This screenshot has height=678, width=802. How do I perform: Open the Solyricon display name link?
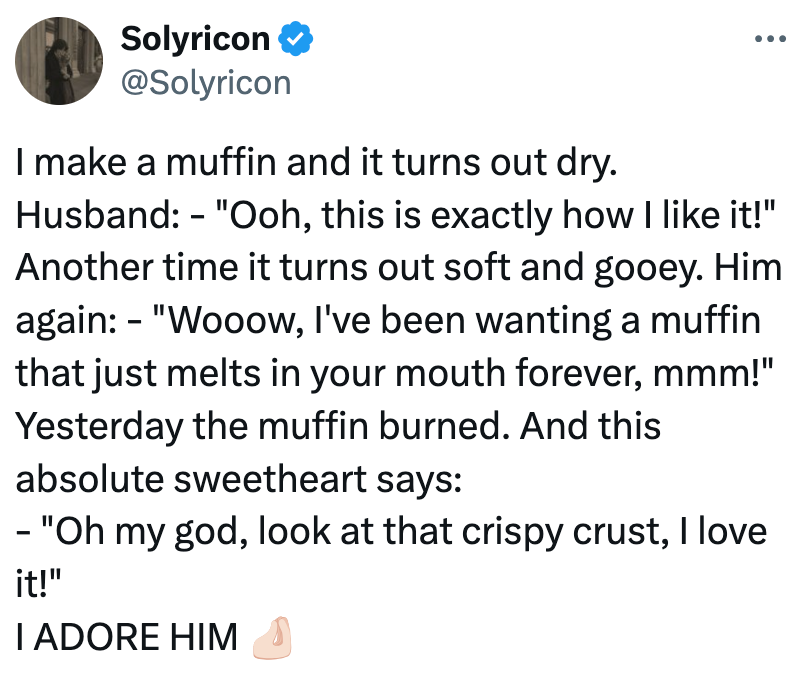[x=195, y=40]
